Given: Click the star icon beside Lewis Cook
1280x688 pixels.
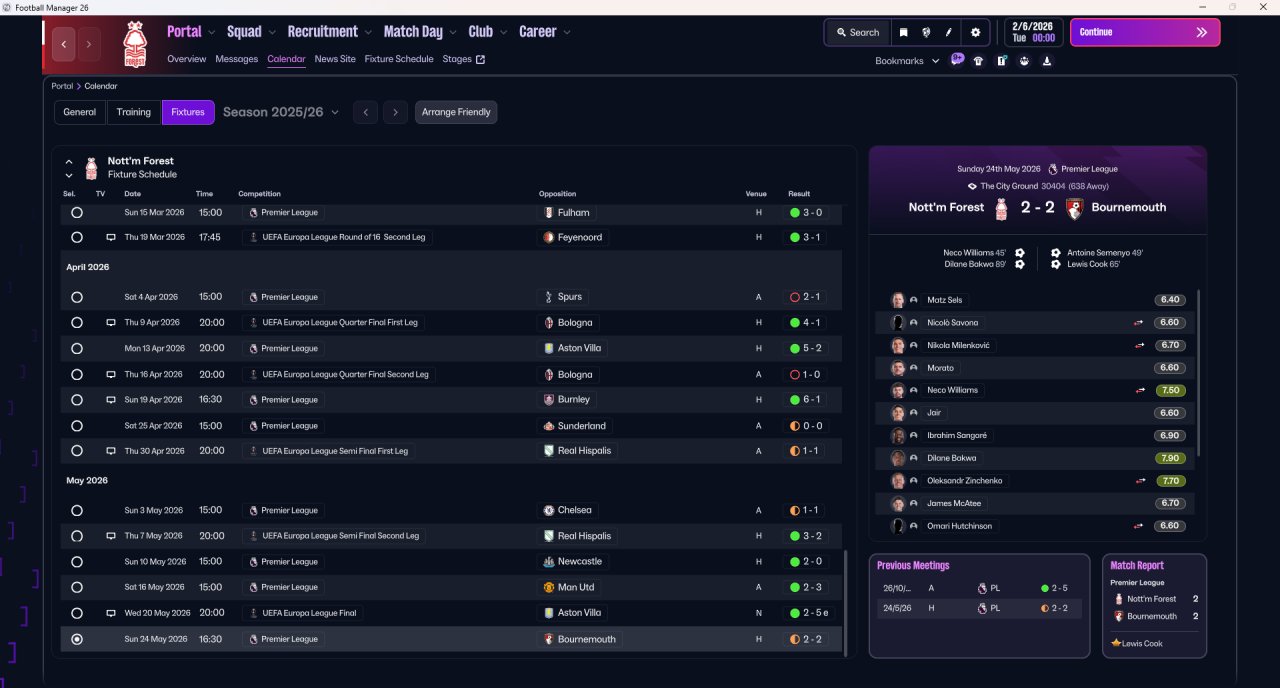Looking at the screenshot, I should tap(1115, 643).
